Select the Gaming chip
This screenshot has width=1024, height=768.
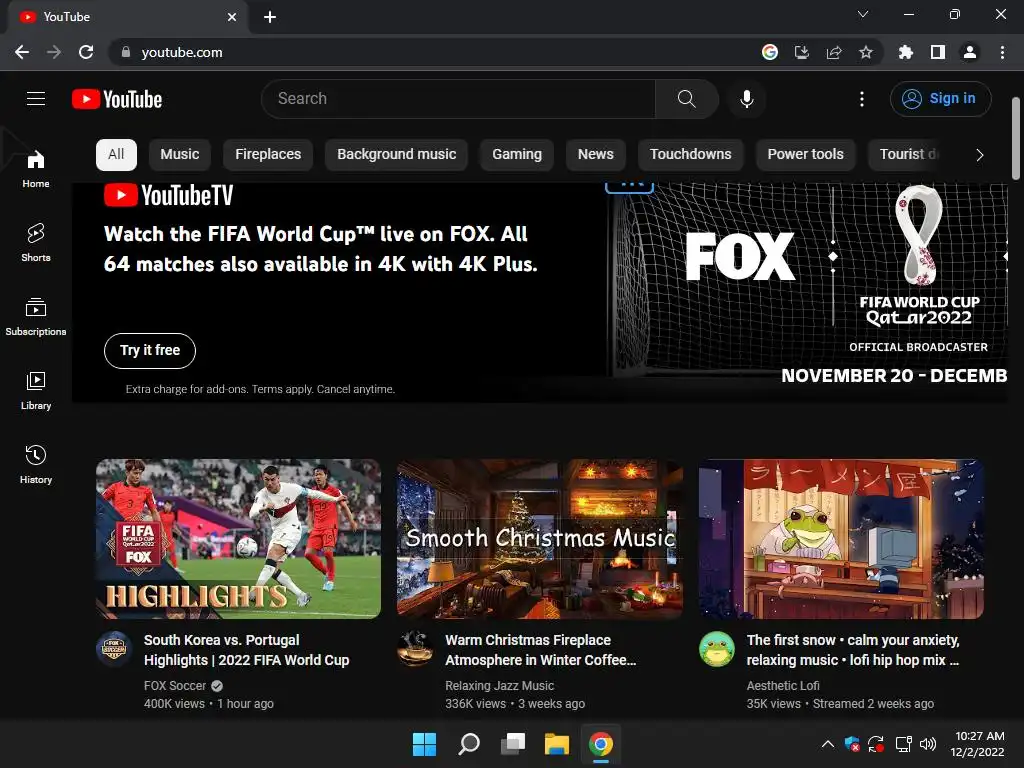click(517, 155)
